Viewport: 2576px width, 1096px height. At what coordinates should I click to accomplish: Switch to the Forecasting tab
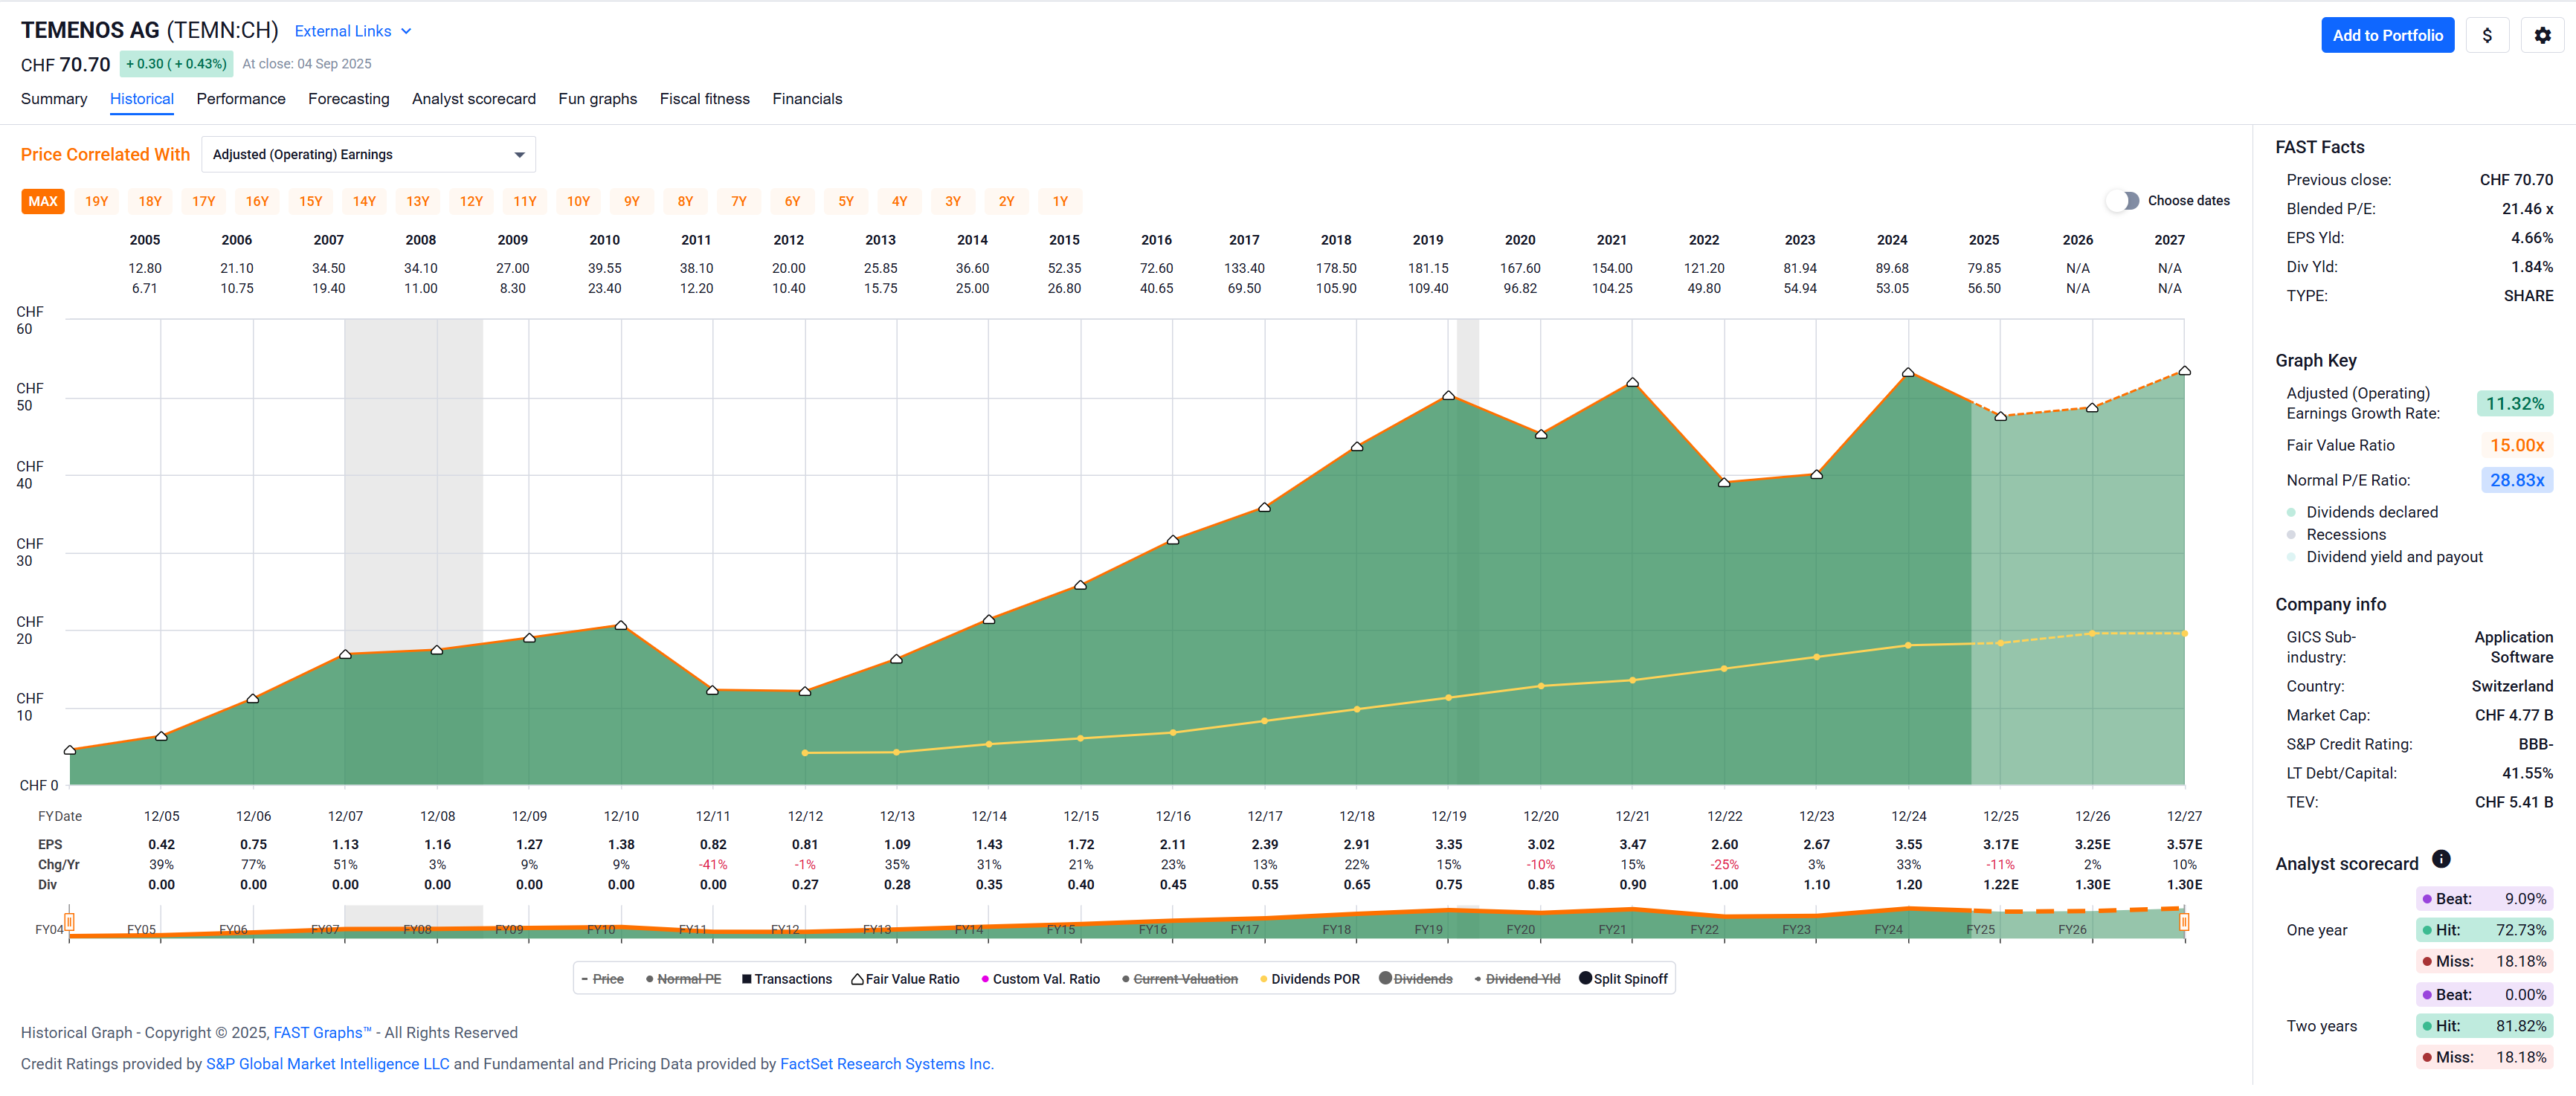(348, 99)
